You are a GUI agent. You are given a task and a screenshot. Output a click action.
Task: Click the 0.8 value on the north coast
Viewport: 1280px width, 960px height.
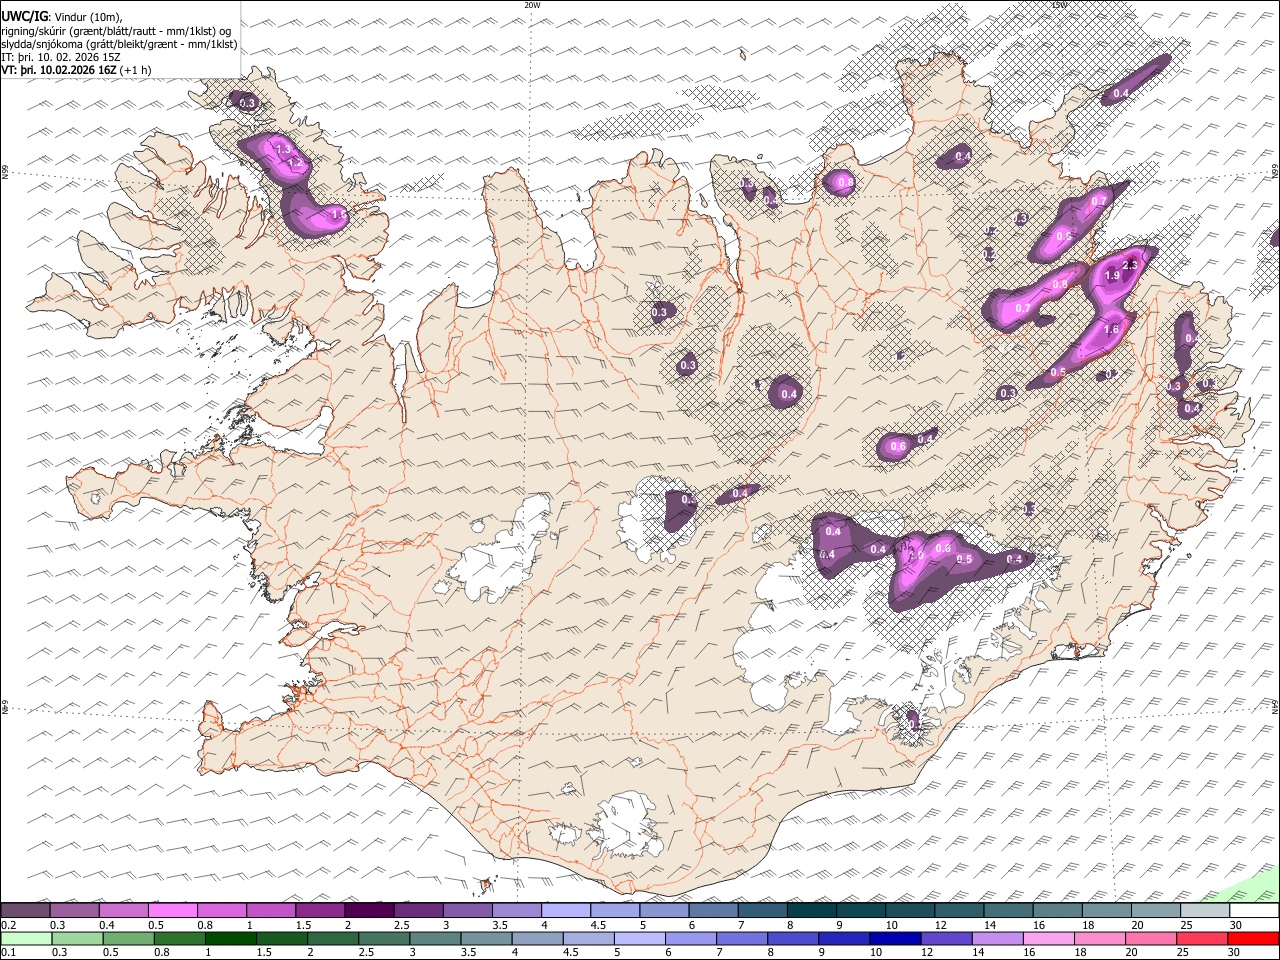[x=845, y=183]
